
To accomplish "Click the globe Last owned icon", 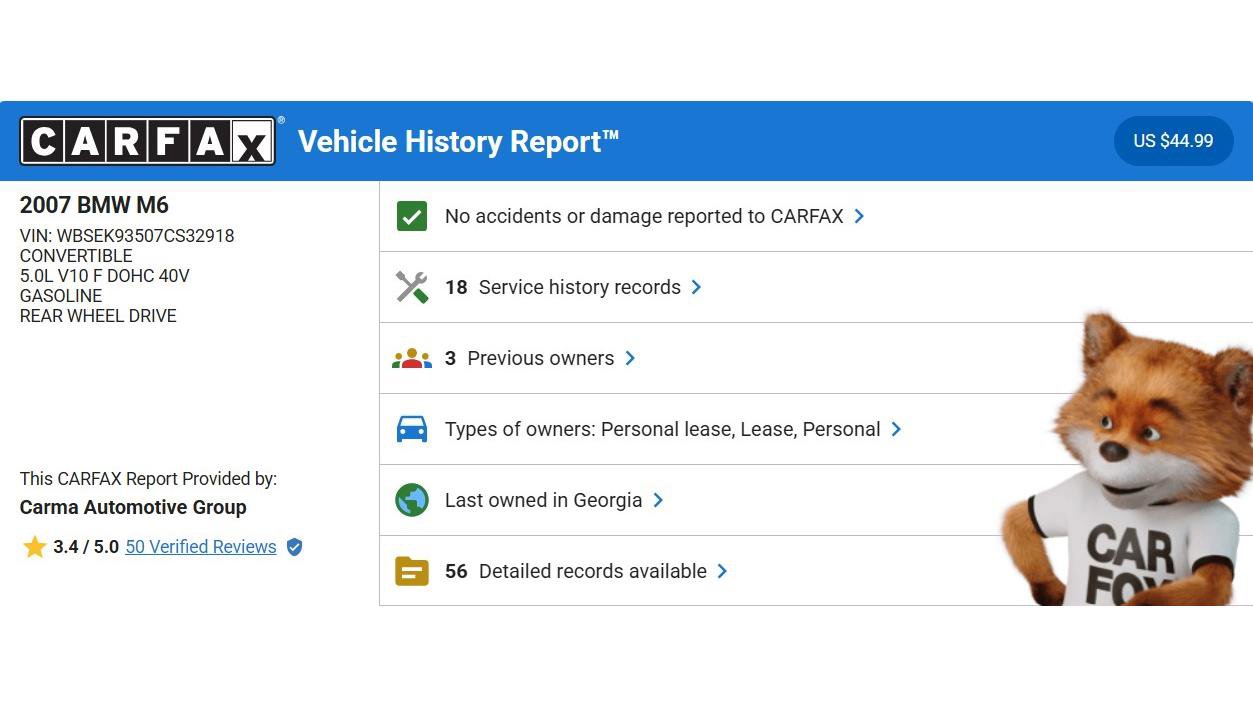I will [412, 500].
